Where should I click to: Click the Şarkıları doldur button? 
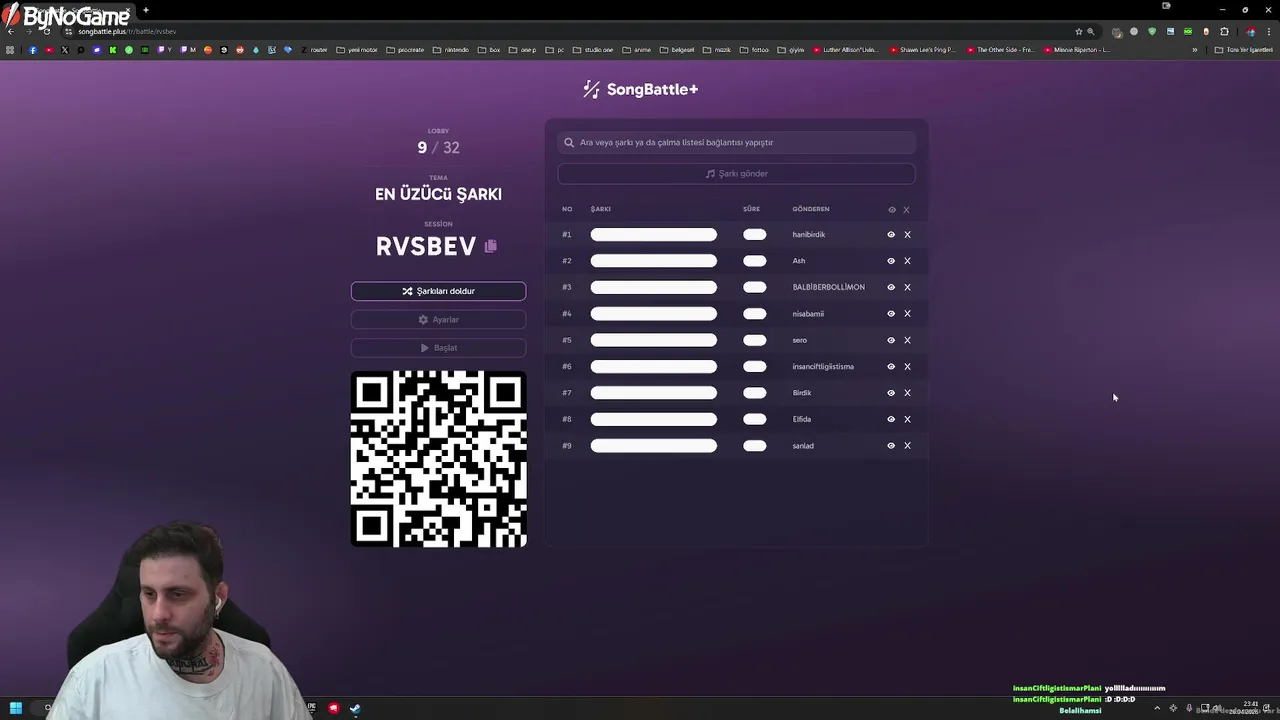tap(438, 291)
